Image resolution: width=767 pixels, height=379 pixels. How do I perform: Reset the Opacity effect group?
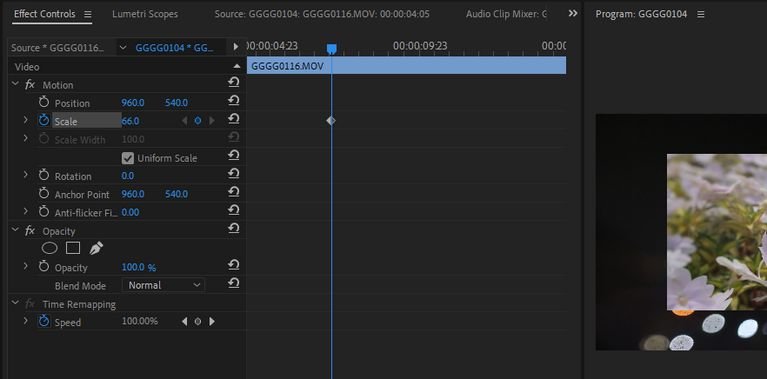tap(234, 228)
